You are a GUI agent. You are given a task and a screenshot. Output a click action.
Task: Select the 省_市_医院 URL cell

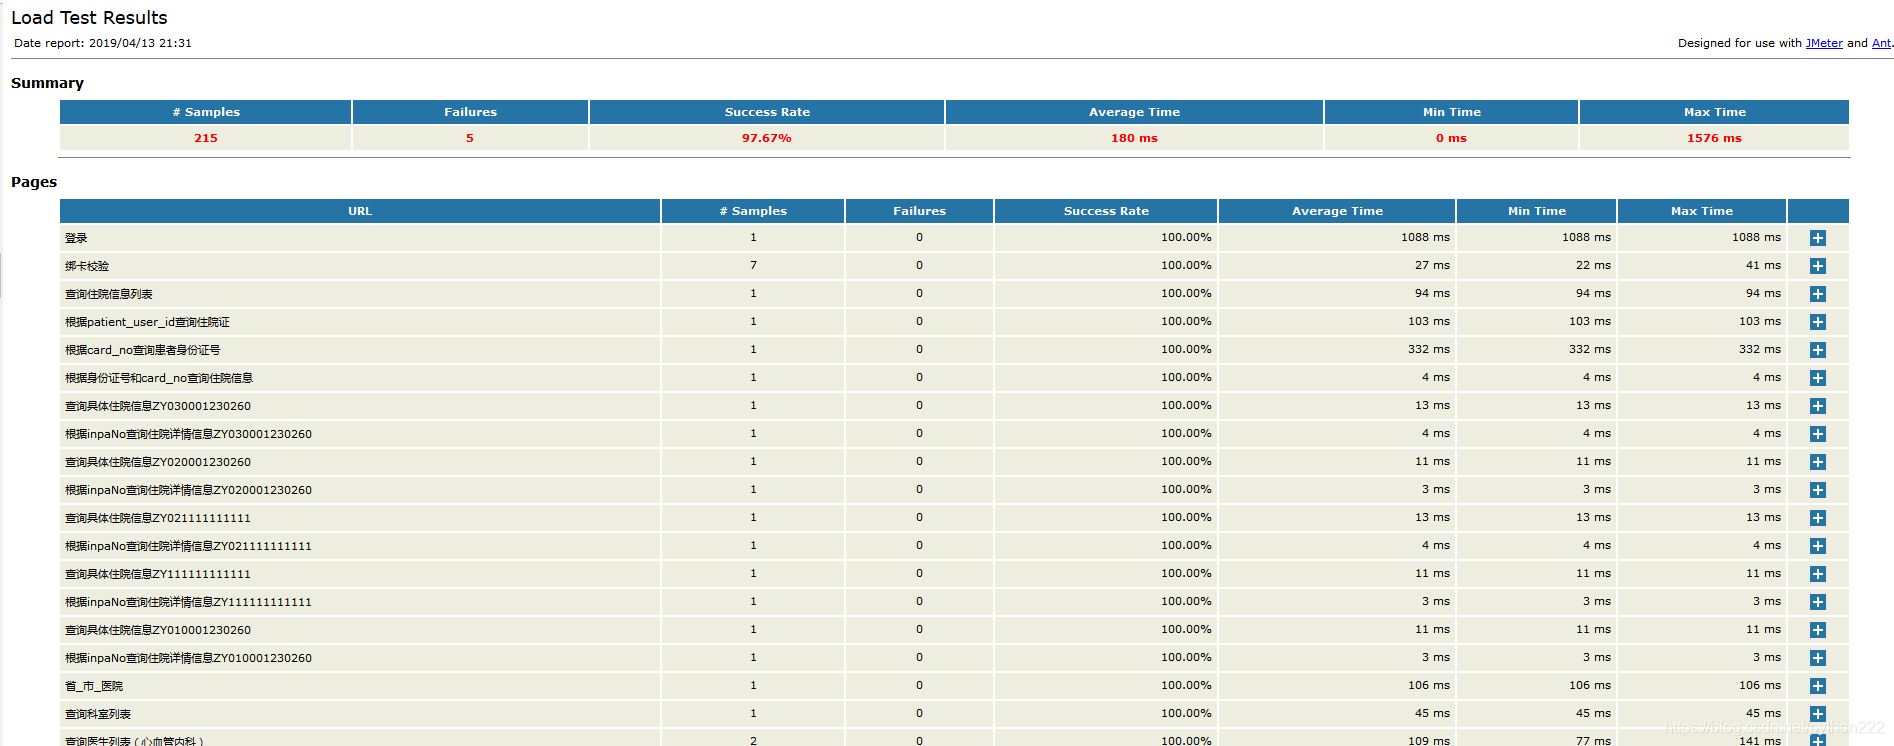tap(360, 686)
